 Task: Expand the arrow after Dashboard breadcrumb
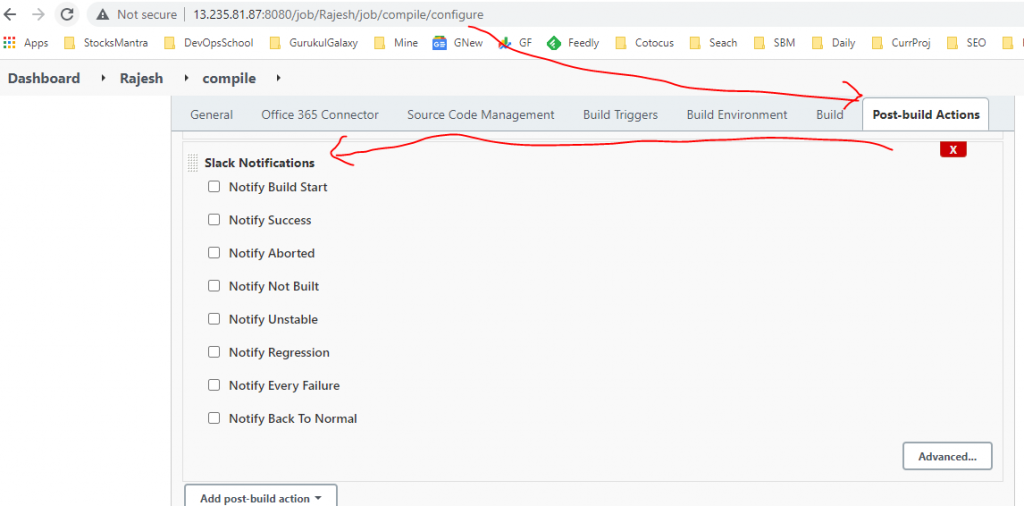pos(101,78)
